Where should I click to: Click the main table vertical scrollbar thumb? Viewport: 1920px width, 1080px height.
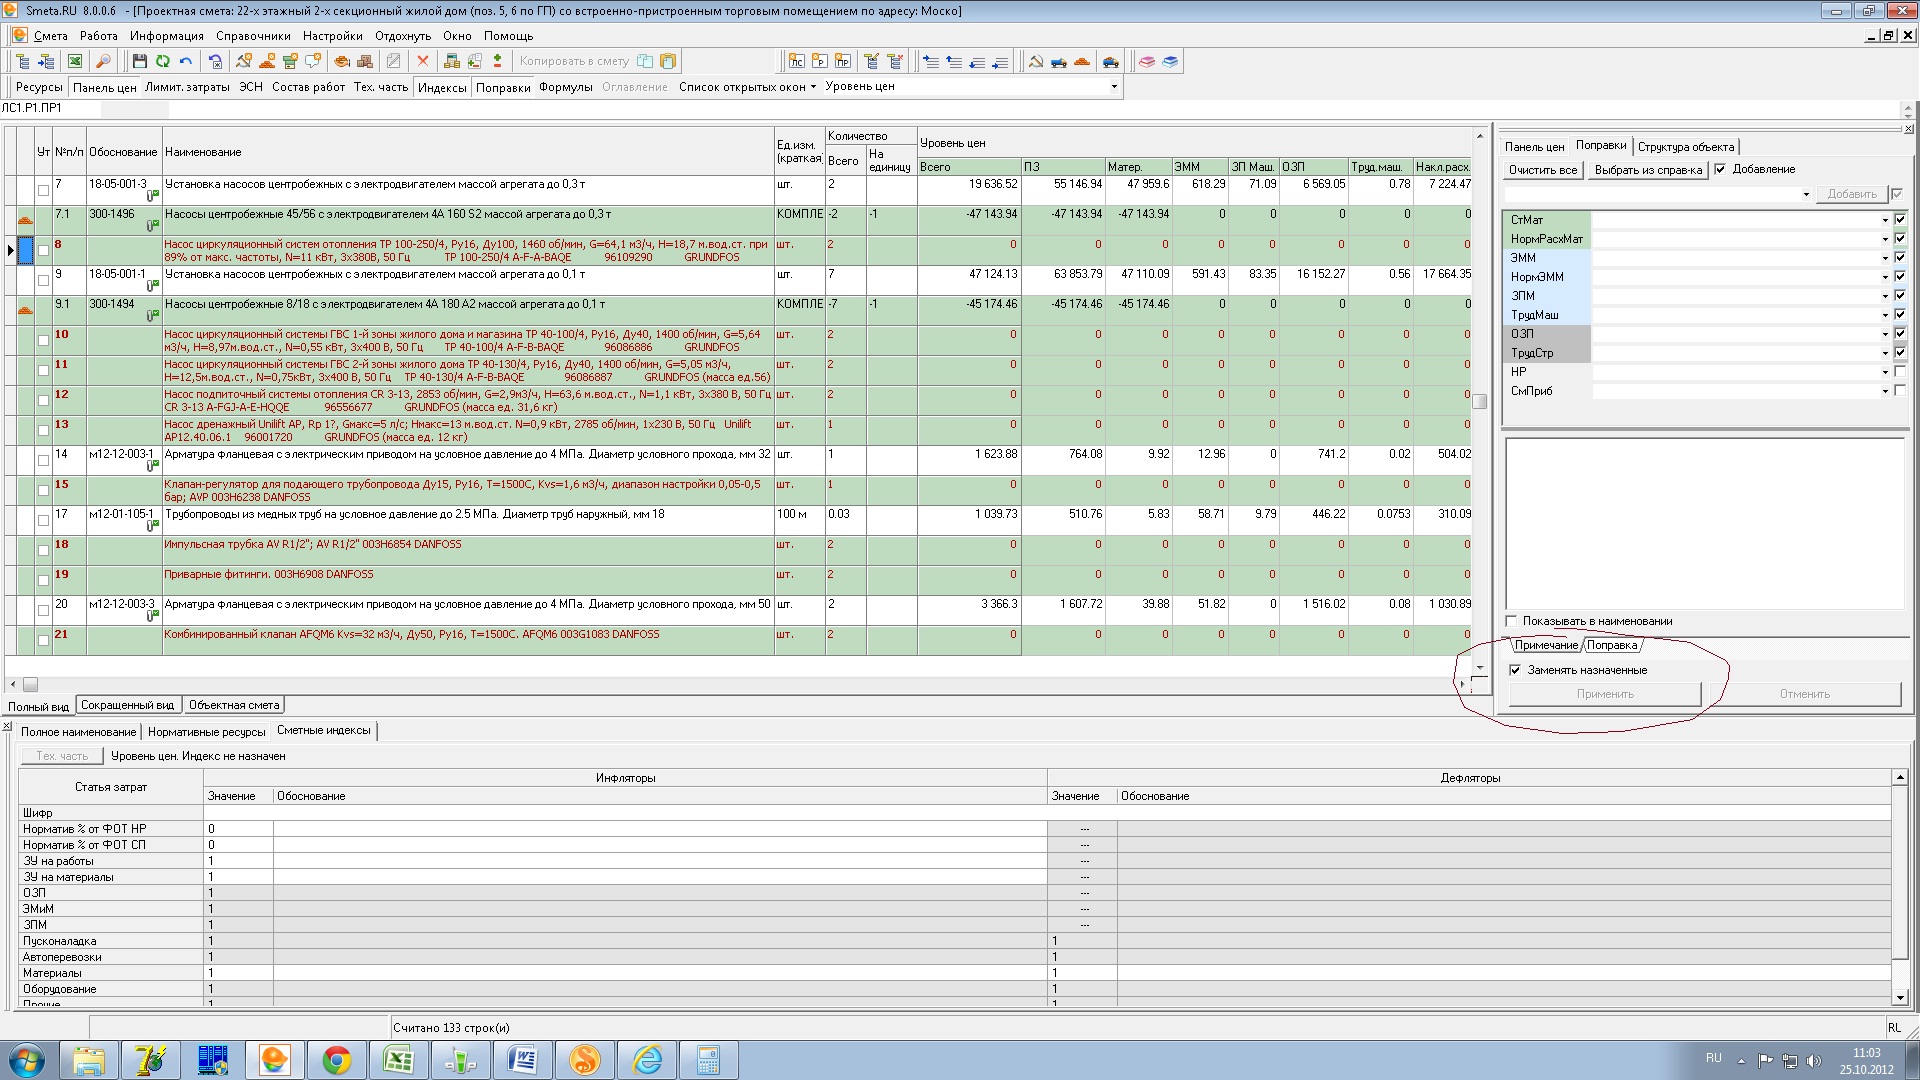click(x=1480, y=401)
